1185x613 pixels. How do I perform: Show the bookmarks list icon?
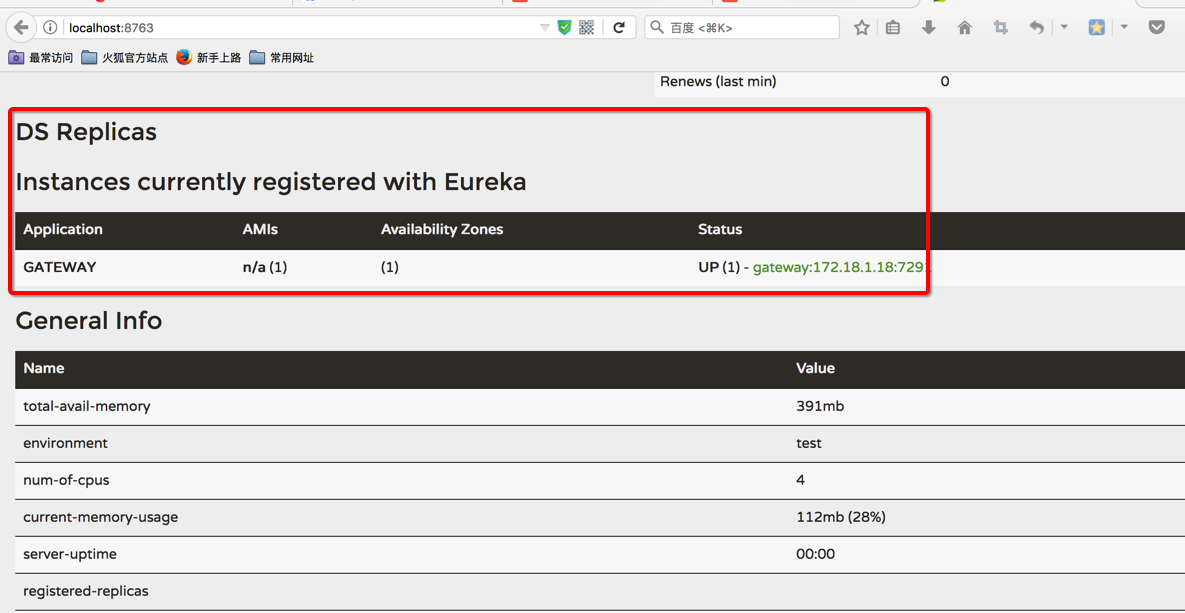click(893, 28)
